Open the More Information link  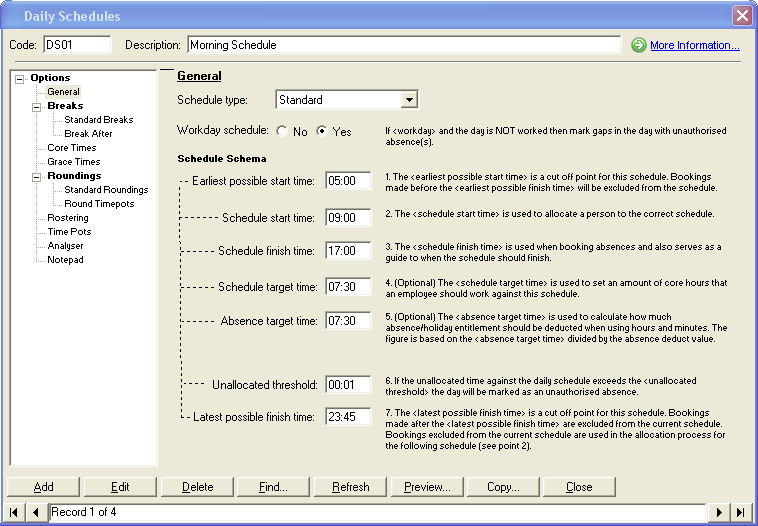pos(695,45)
